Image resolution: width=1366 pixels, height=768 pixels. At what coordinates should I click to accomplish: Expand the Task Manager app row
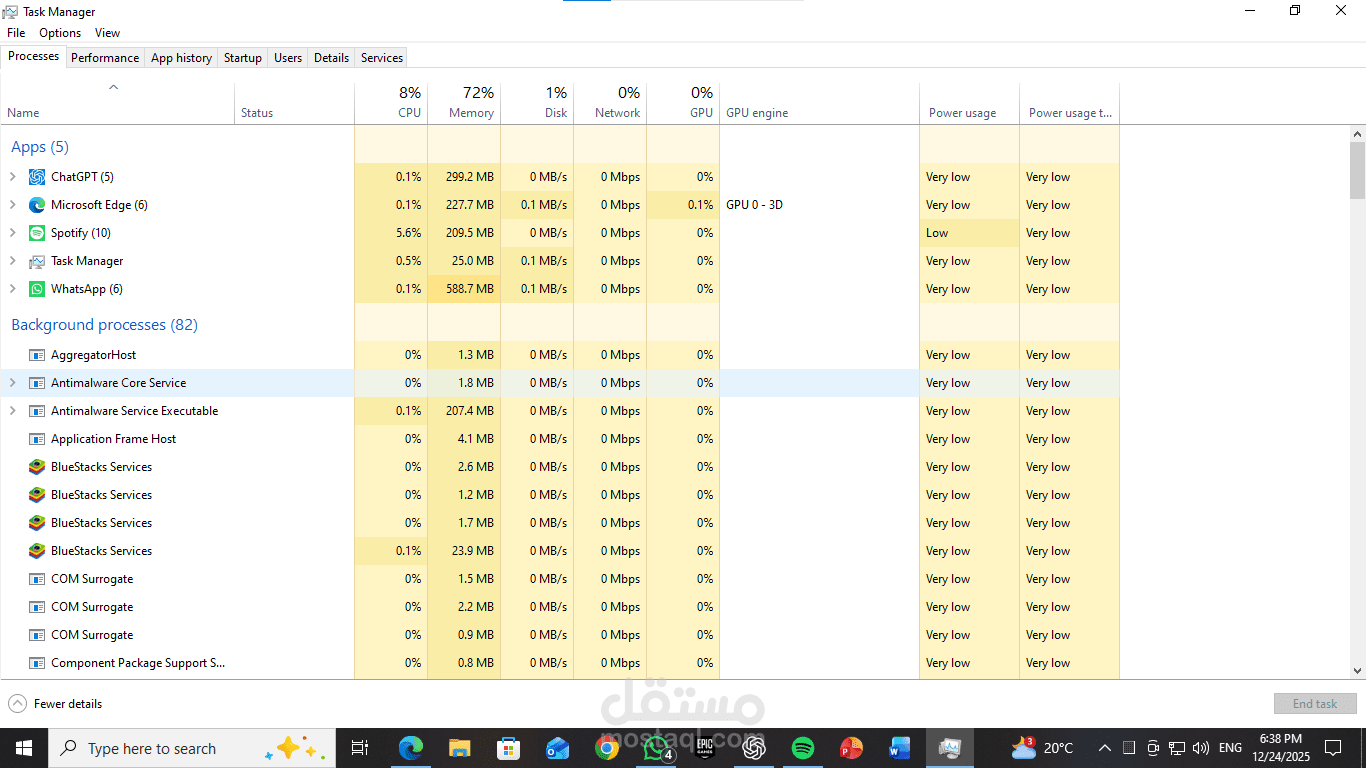[12, 261]
